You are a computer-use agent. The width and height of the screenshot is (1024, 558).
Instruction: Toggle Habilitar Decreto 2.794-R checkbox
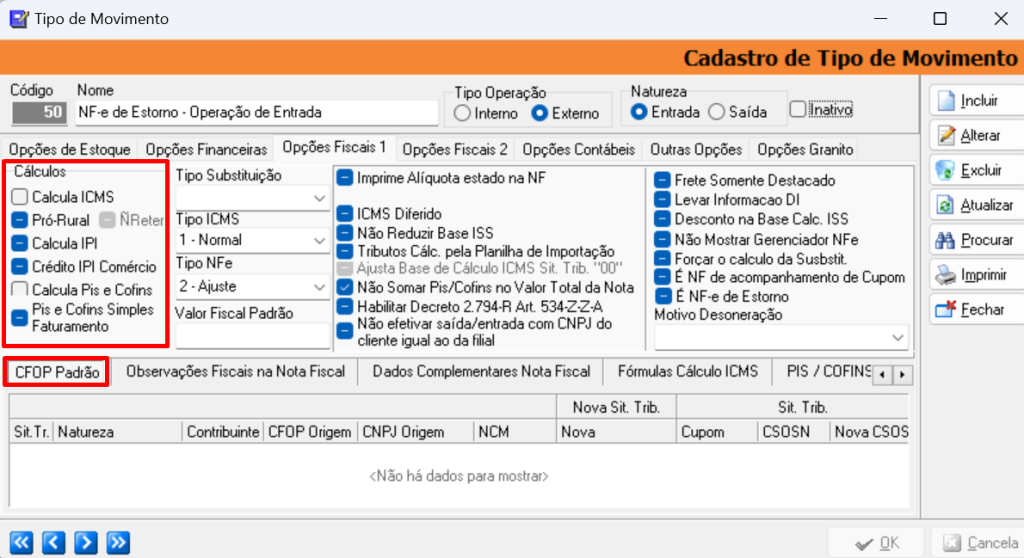(x=345, y=306)
